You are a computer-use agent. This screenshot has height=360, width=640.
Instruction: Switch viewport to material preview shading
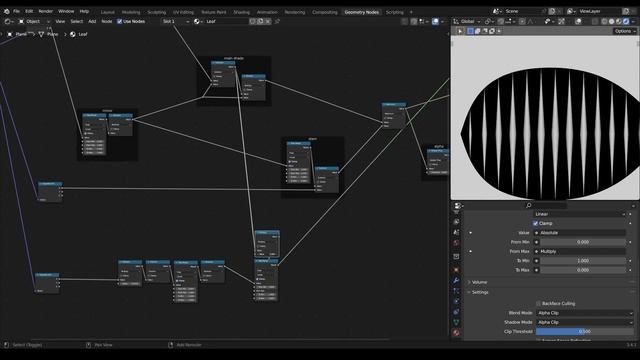pyautogui.click(x=619, y=21)
